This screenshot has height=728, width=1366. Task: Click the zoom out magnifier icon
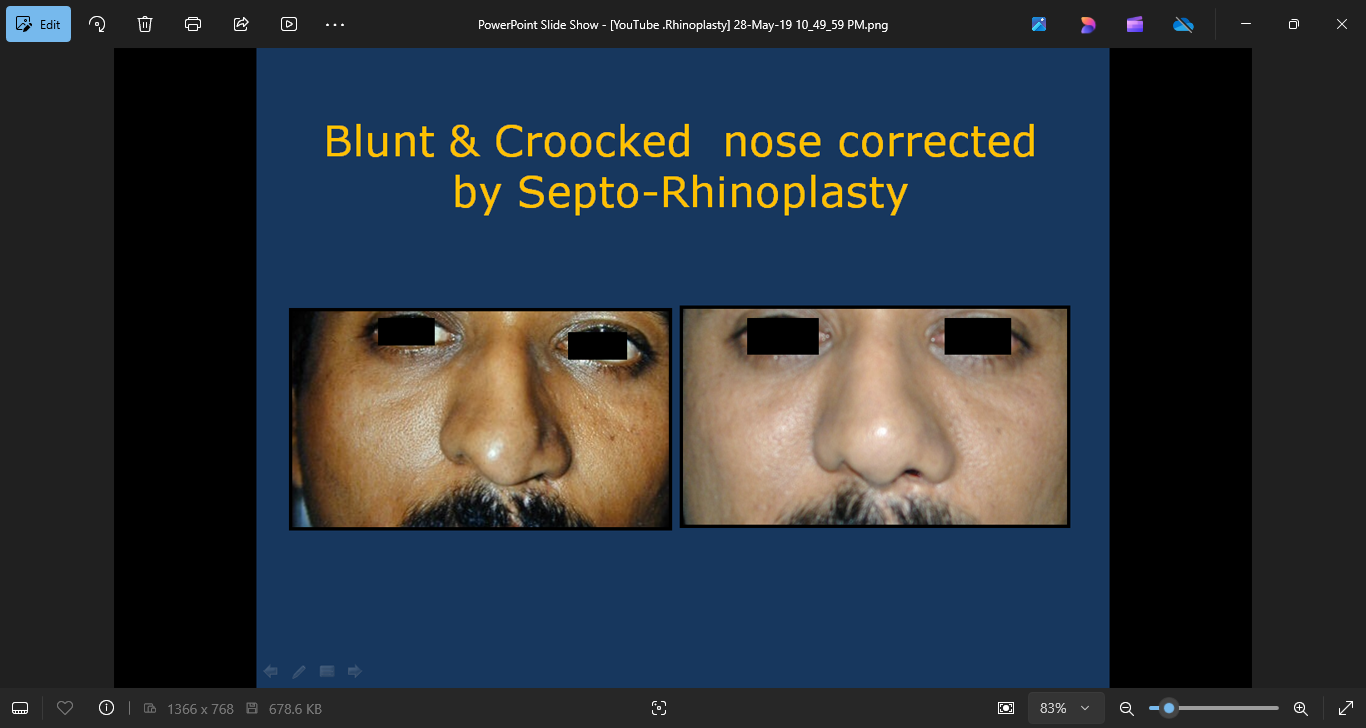click(1126, 708)
